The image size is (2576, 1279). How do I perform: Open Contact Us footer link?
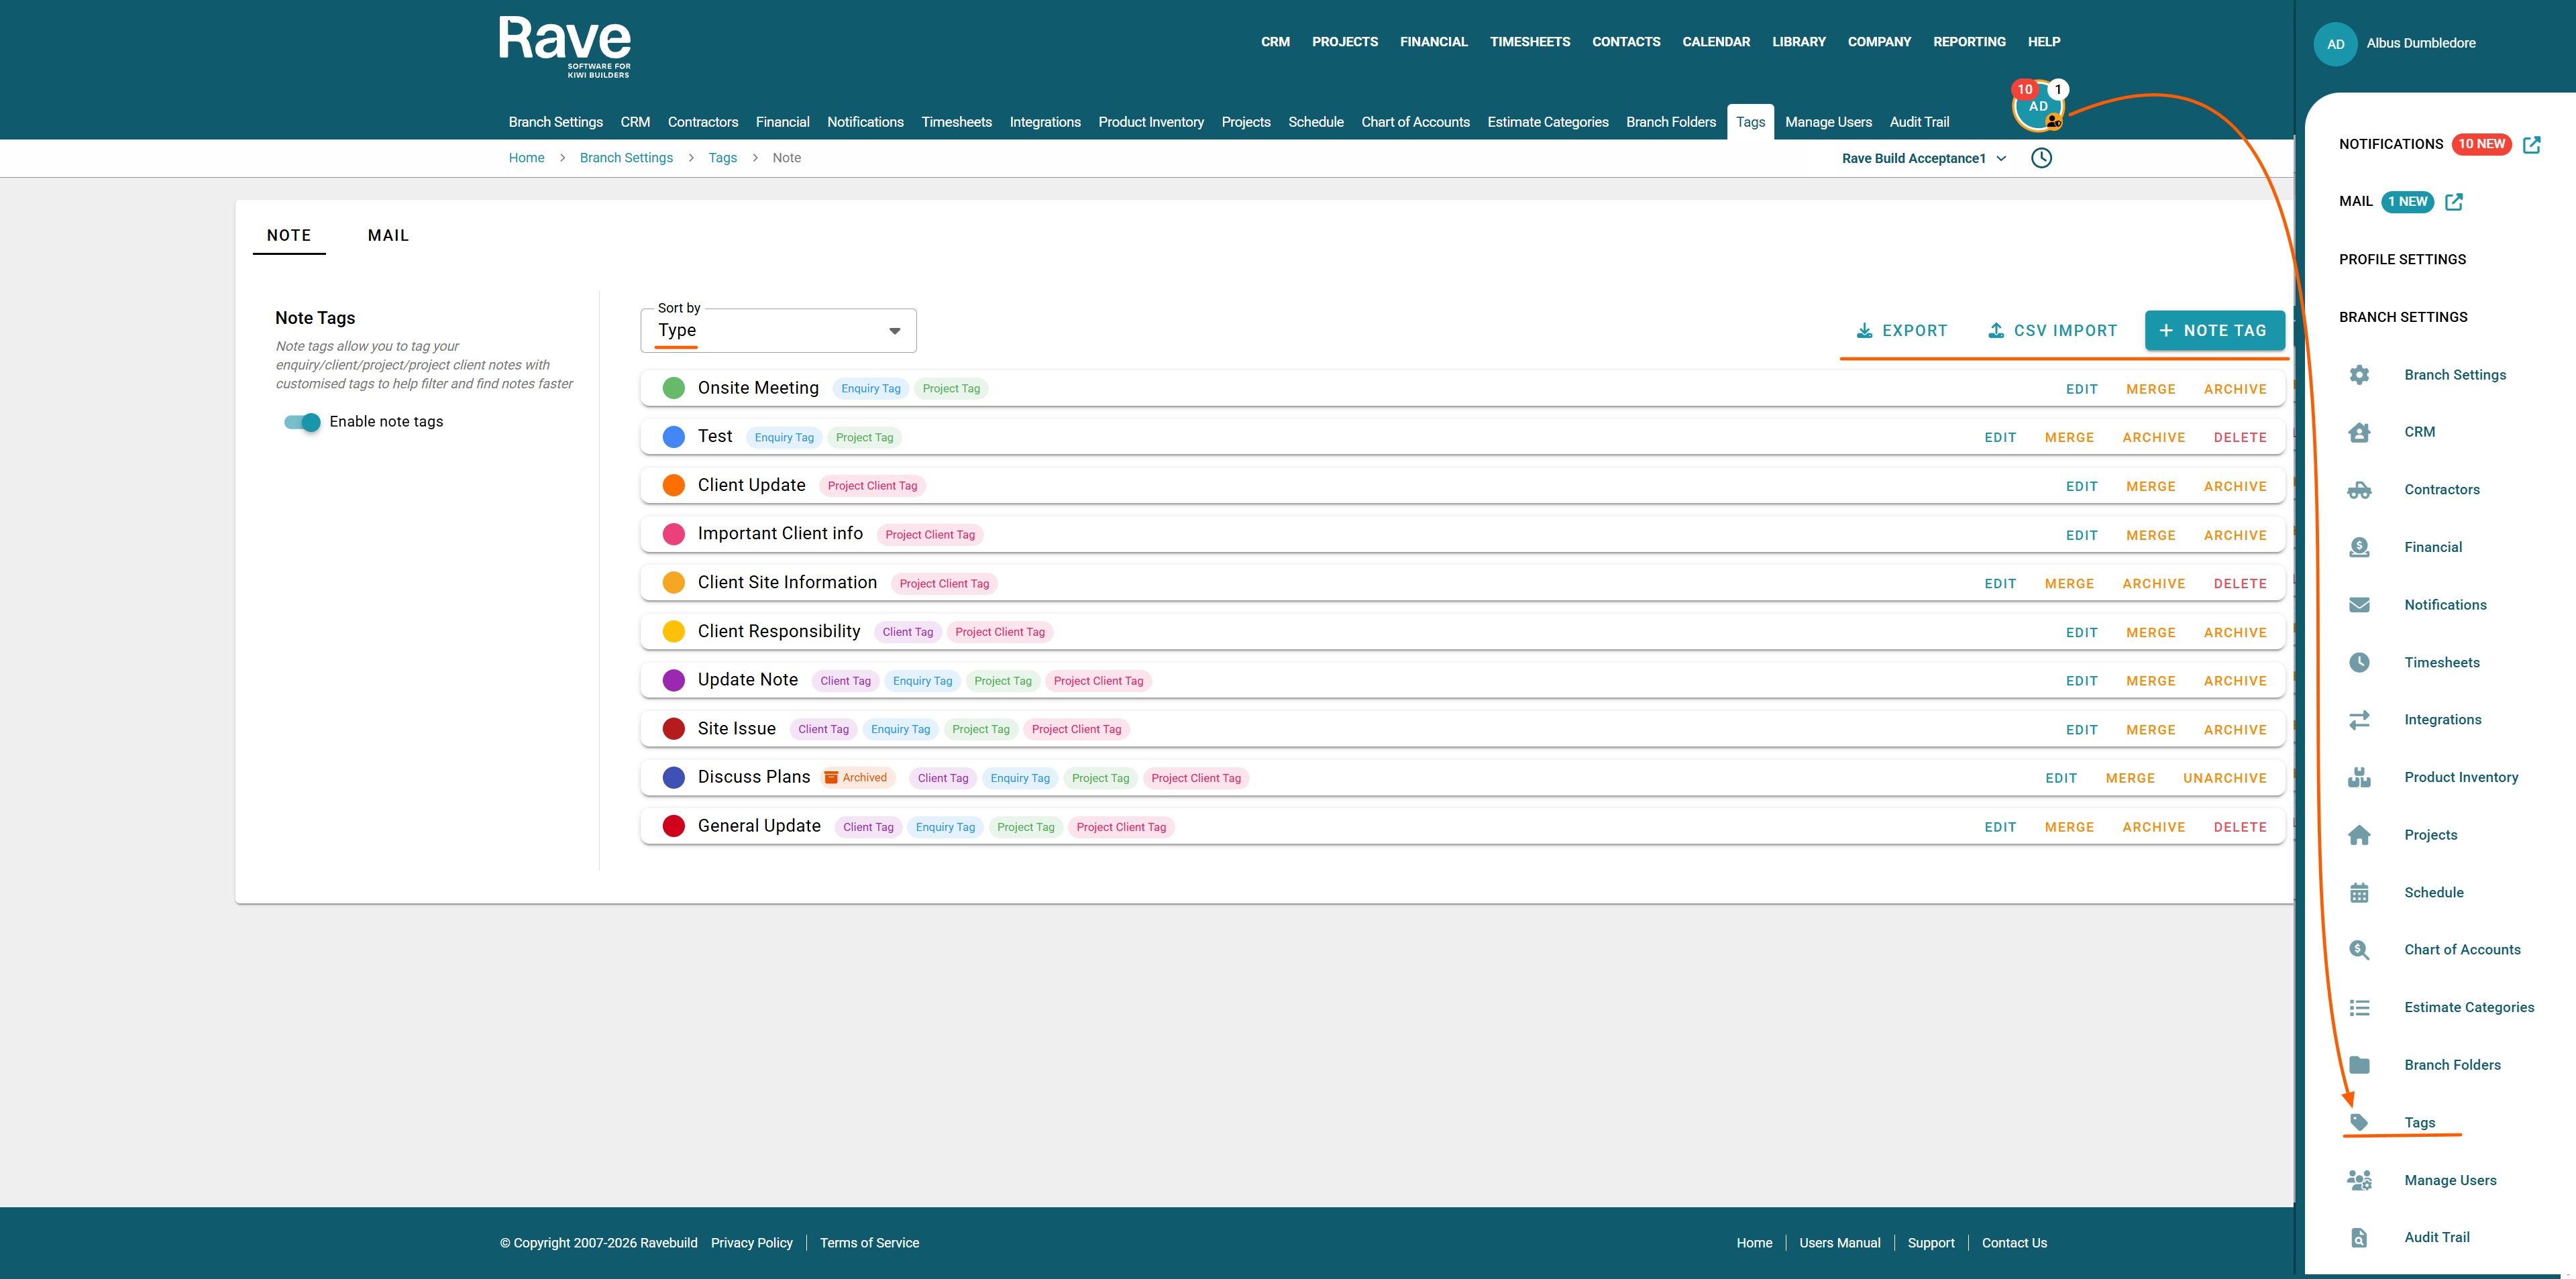tap(2014, 1243)
